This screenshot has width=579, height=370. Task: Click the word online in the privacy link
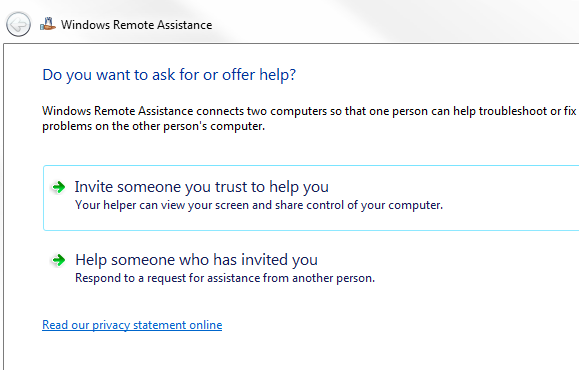205,325
